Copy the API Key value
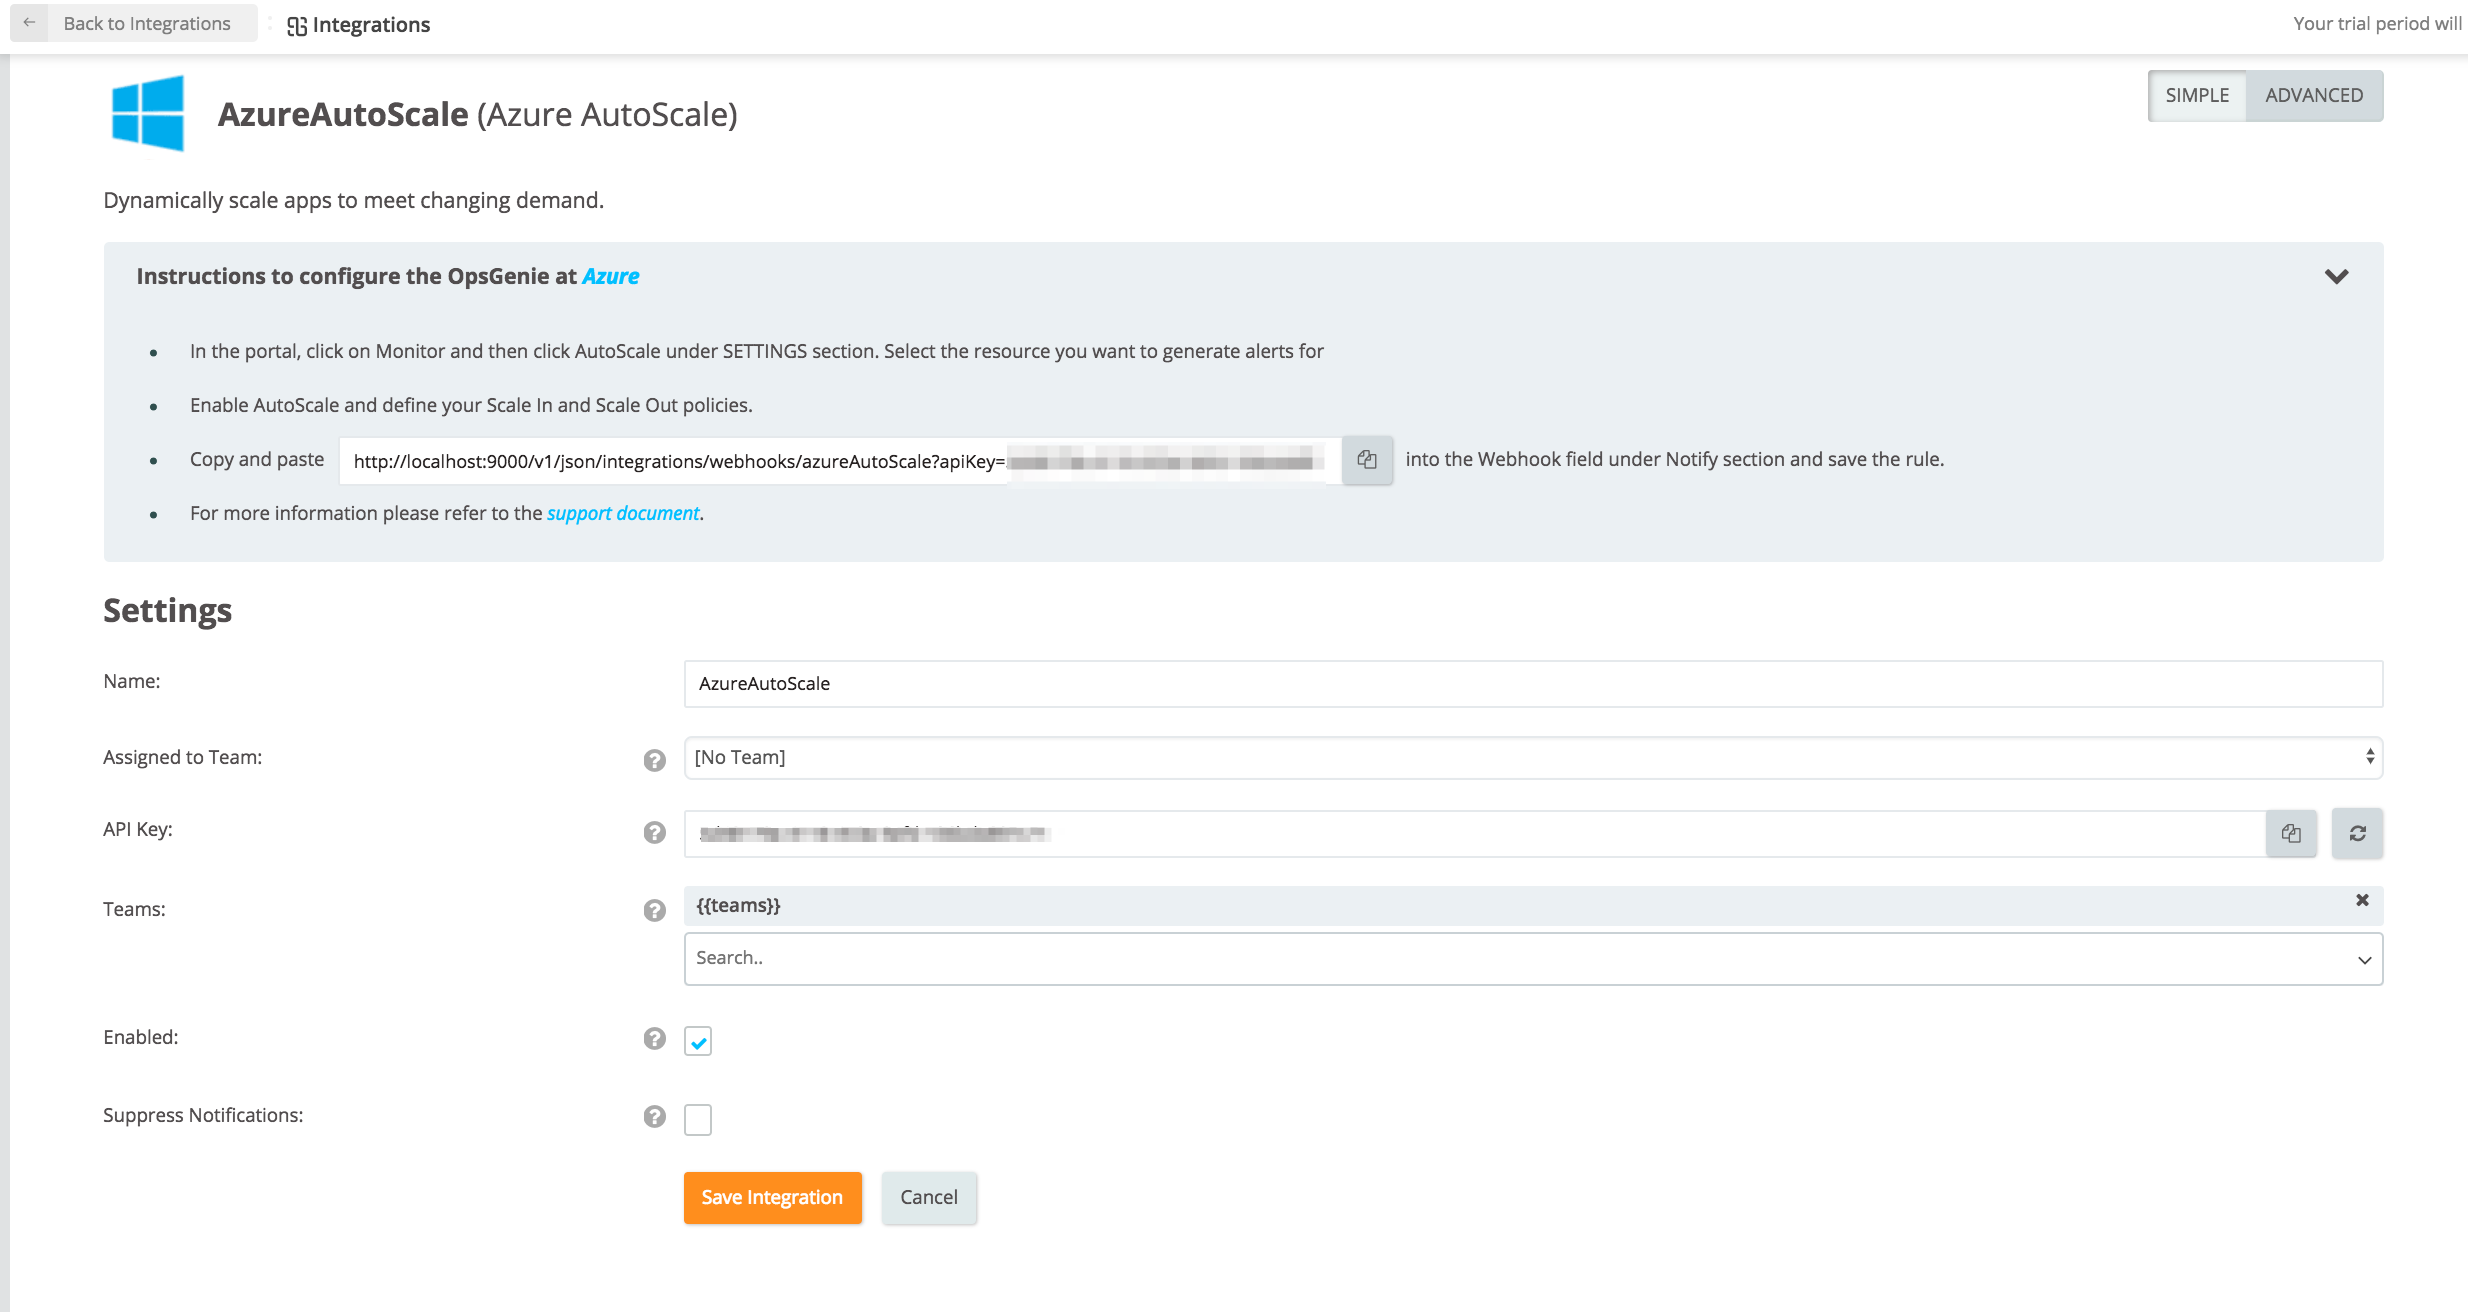2468x1312 pixels. click(2291, 833)
